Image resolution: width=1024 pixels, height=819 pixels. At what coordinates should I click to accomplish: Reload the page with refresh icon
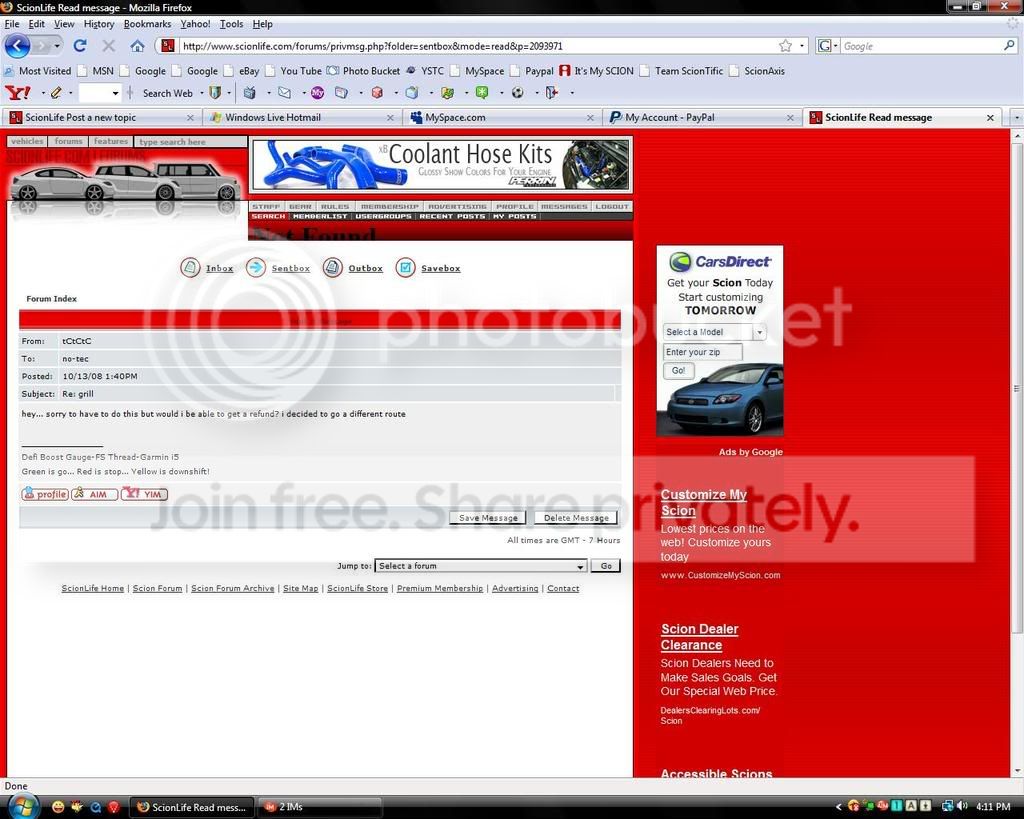click(x=80, y=46)
